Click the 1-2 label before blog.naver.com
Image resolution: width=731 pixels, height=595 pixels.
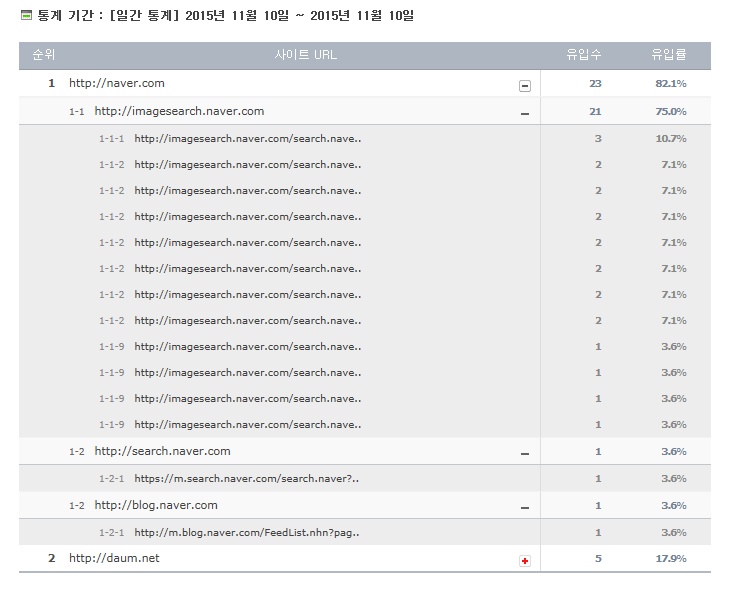click(76, 506)
